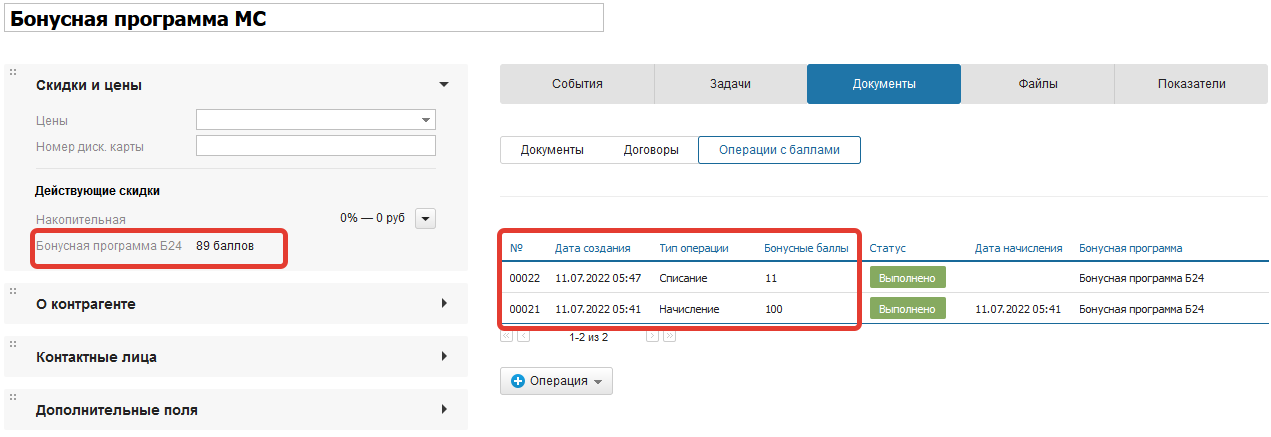
Task: Click the drag handle beside Контактные лица
Action: click(13, 344)
